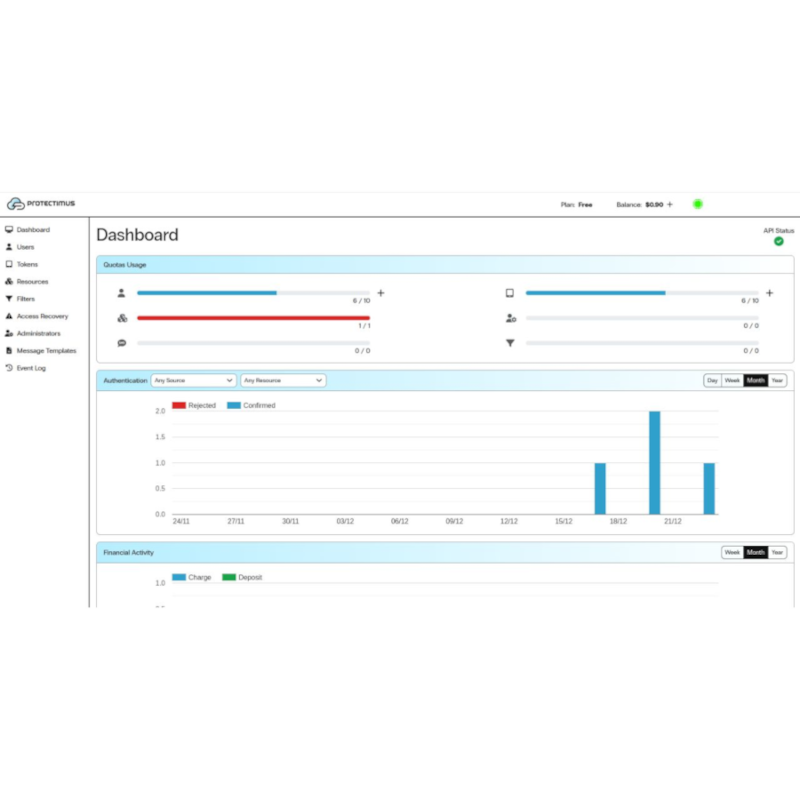800x800 pixels.
Task: Click the administrators quota icon
Action: [511, 318]
